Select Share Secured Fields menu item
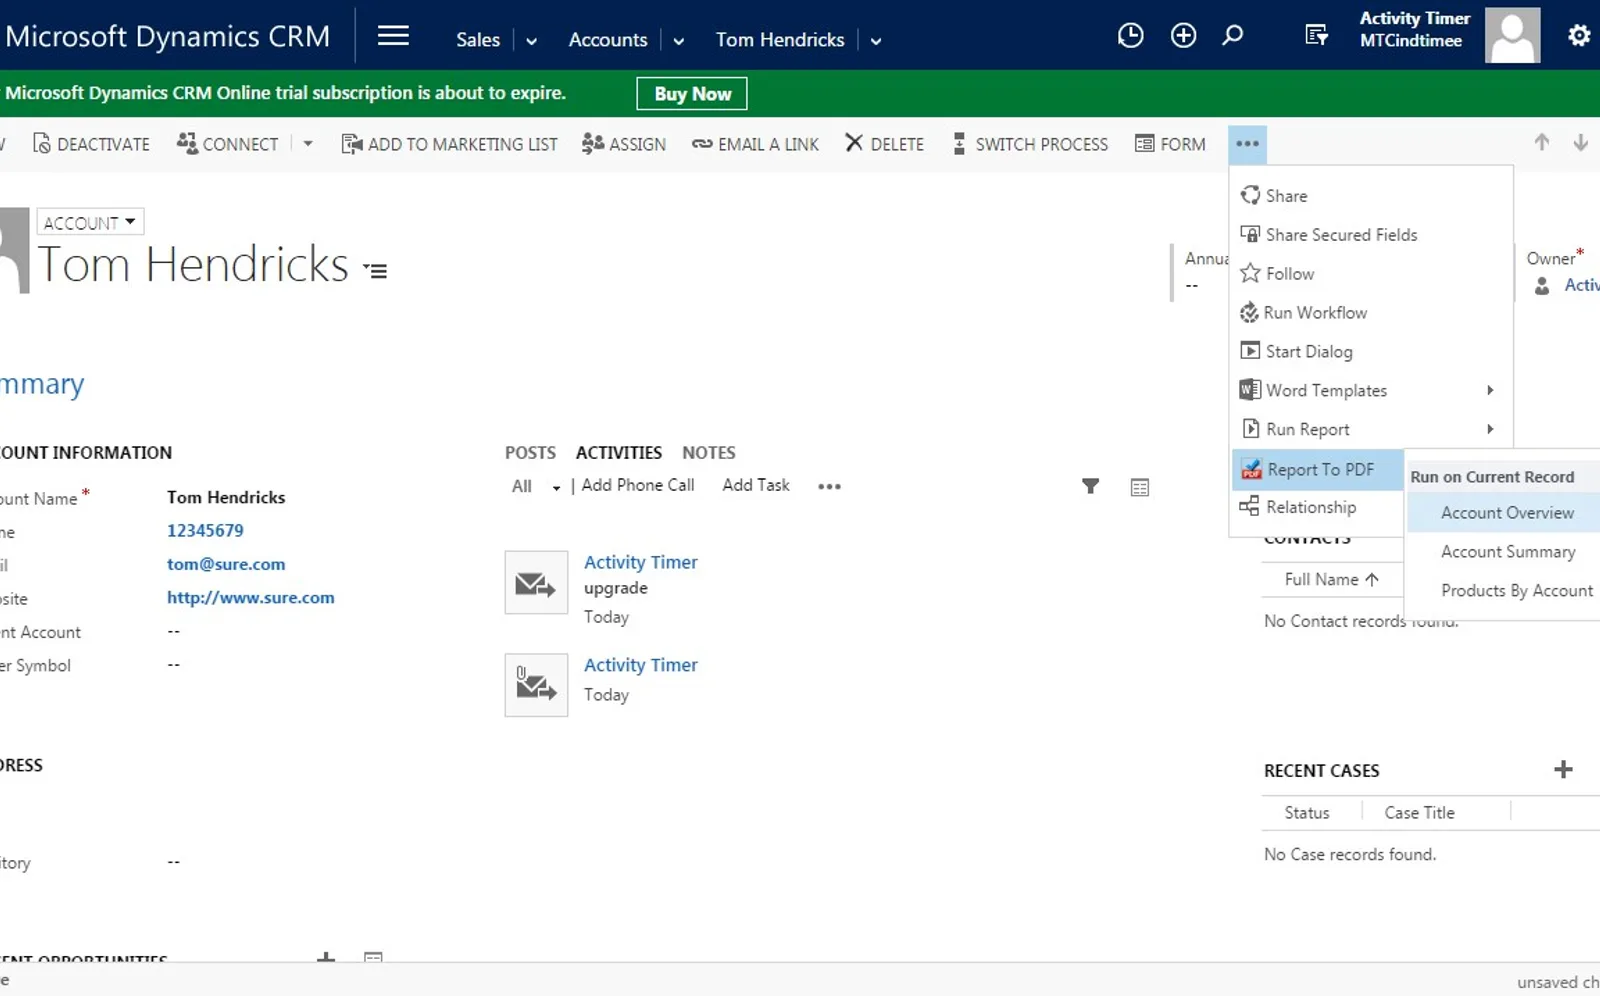 pyautogui.click(x=1370, y=235)
